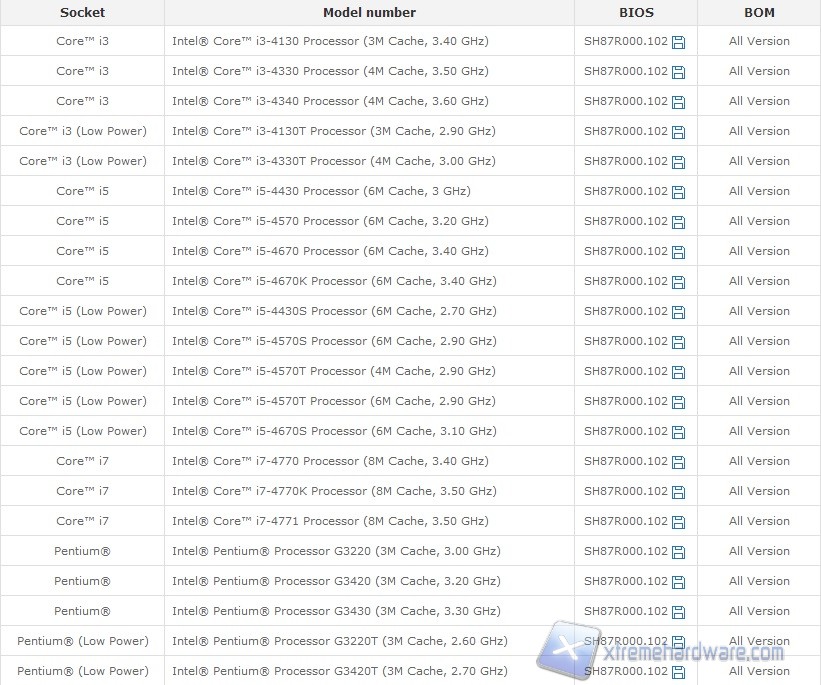The image size is (821, 685).
Task: Click the save icon beside i5-4670K BIOS
Action: pyautogui.click(x=679, y=282)
